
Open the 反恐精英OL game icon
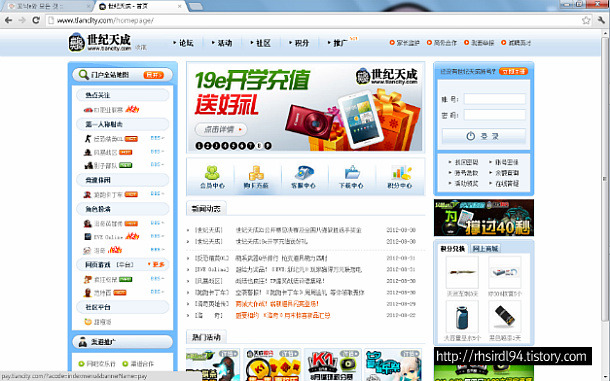pos(88,139)
